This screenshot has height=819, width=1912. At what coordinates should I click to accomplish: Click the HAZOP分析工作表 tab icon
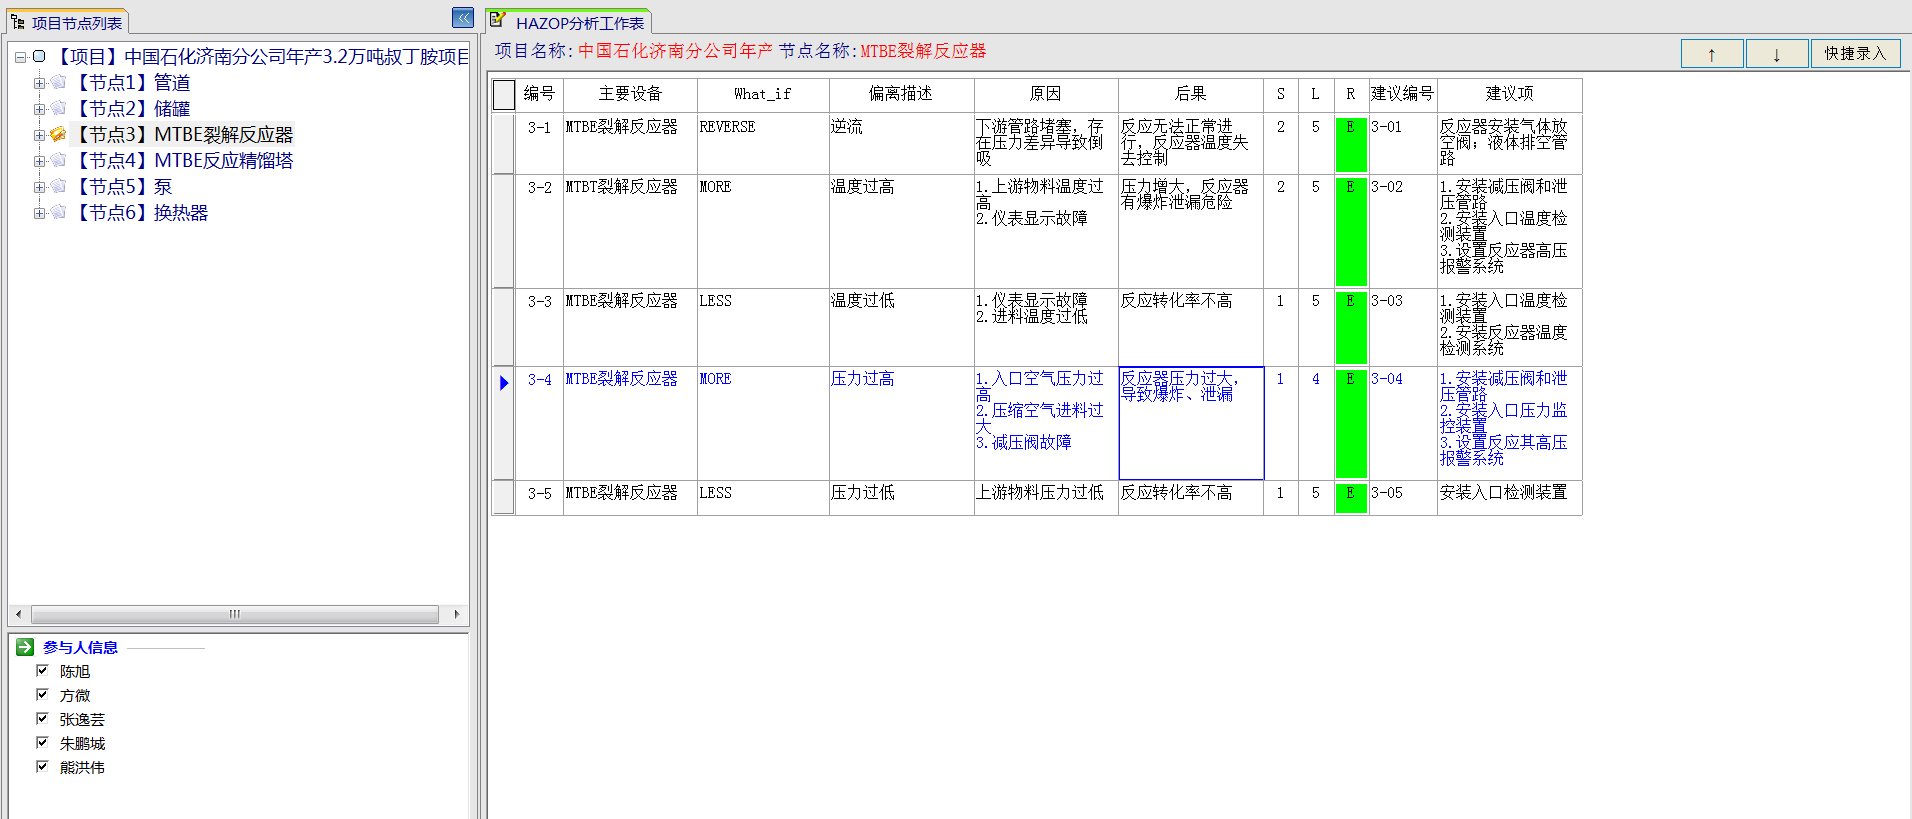tap(498, 19)
